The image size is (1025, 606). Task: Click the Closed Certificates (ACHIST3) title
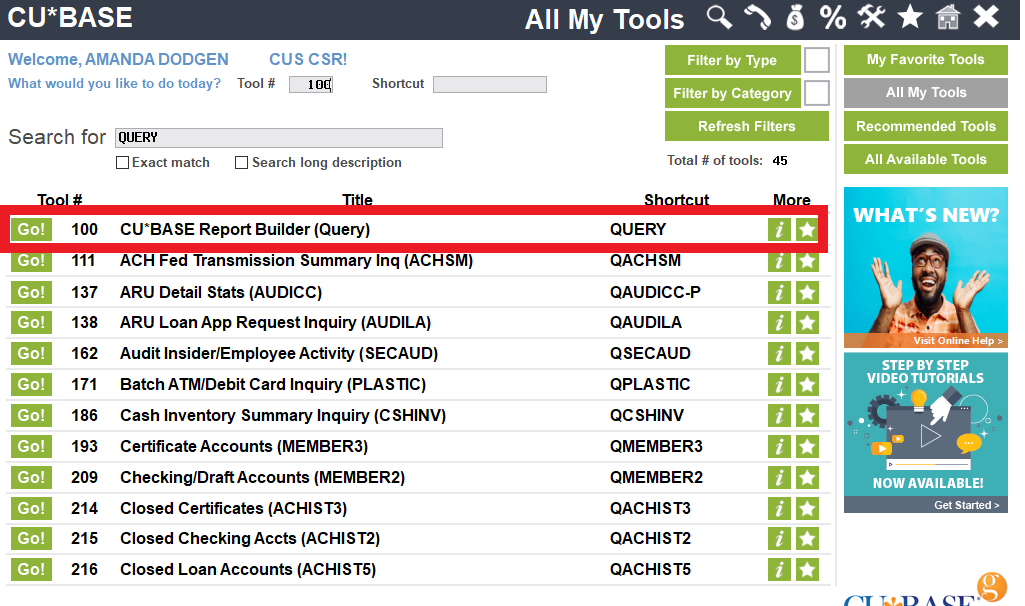pyautogui.click(x=233, y=509)
